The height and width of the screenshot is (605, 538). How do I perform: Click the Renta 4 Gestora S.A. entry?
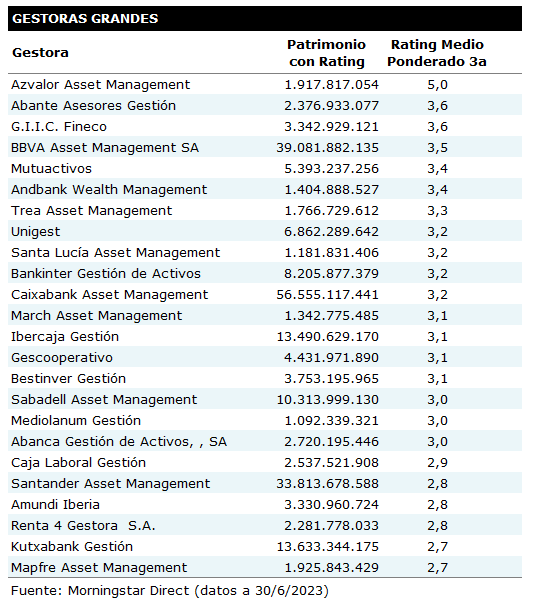[x=83, y=526]
